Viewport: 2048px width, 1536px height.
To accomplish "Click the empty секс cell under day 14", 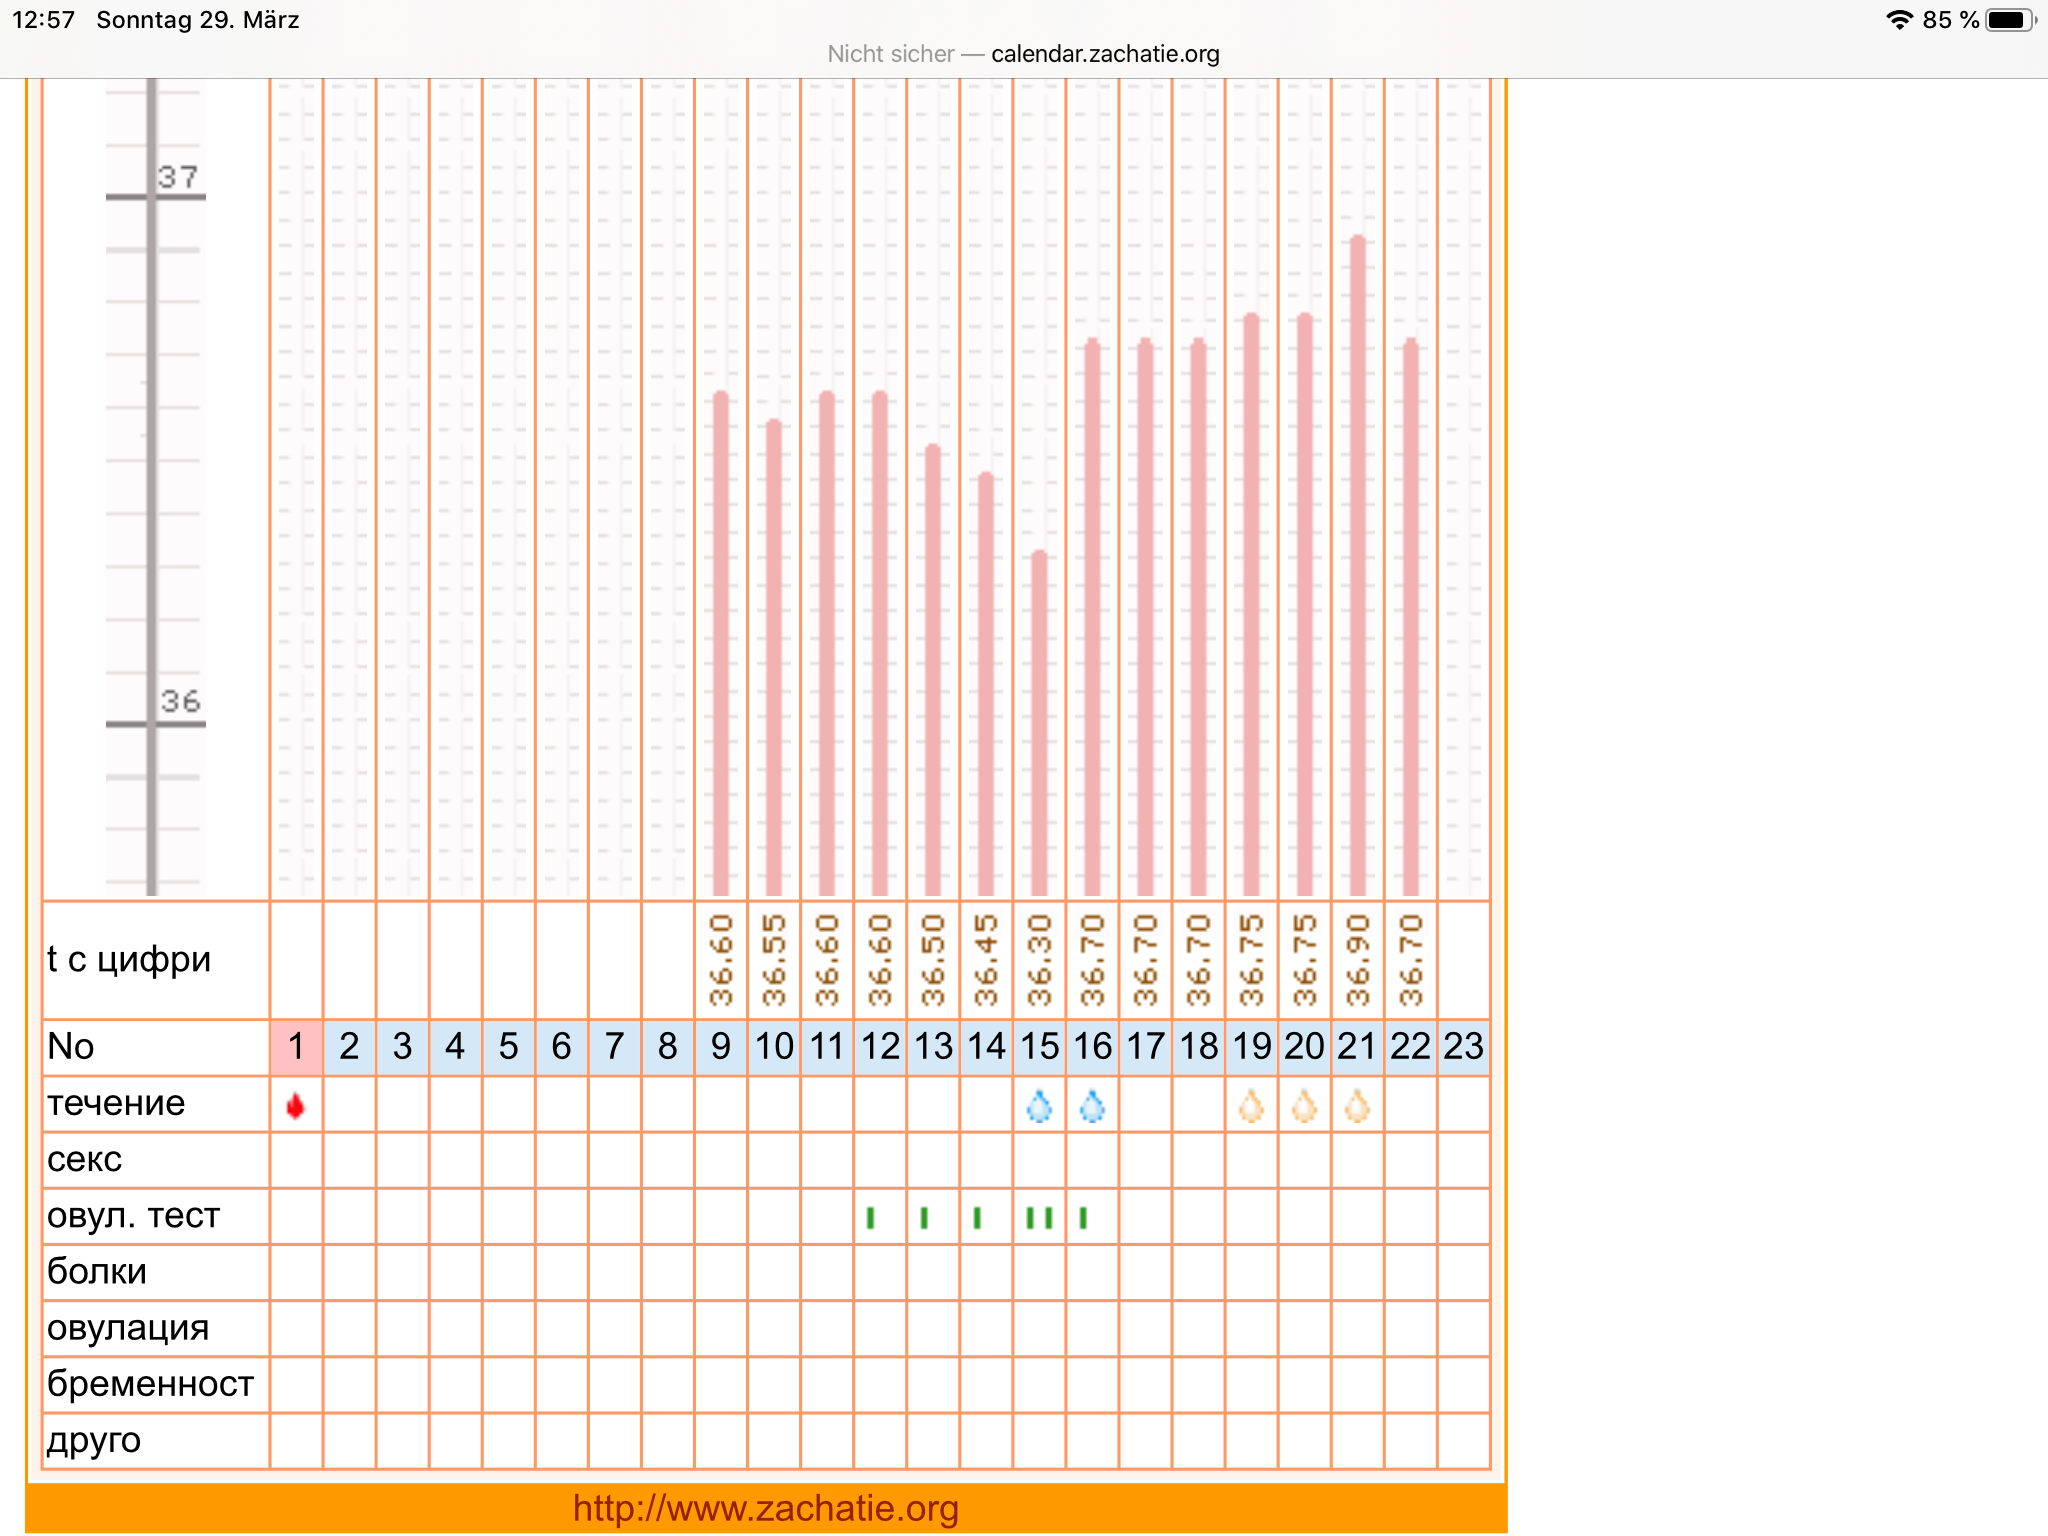I will [986, 1160].
